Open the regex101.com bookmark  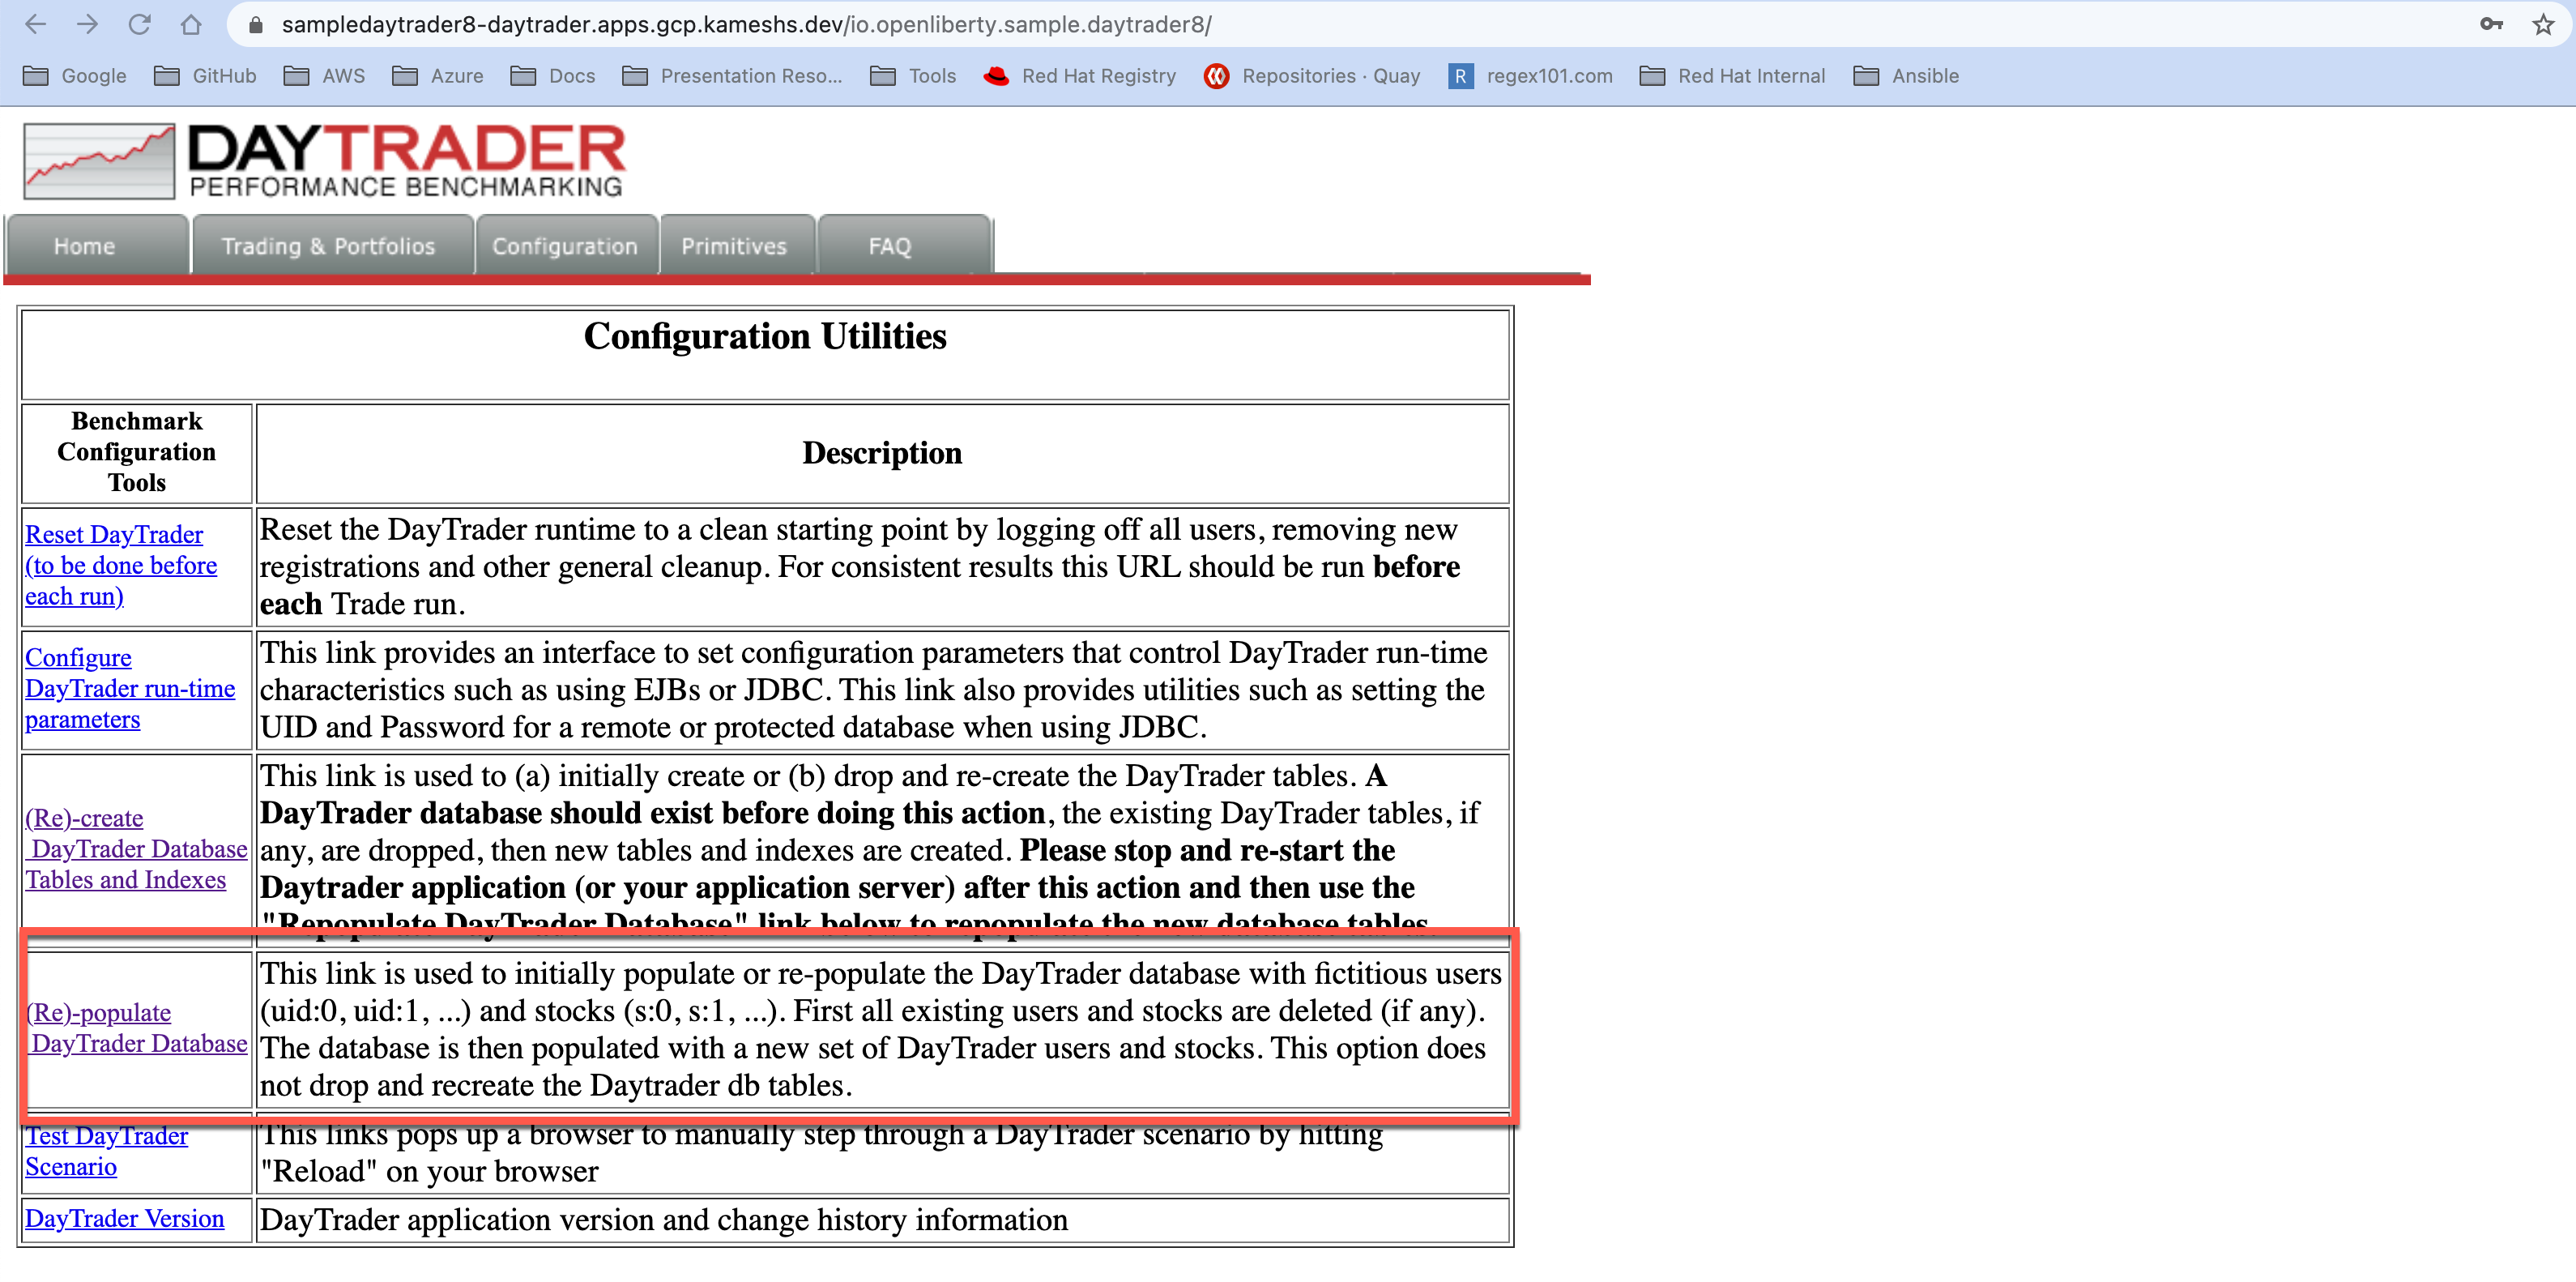tap(1530, 76)
